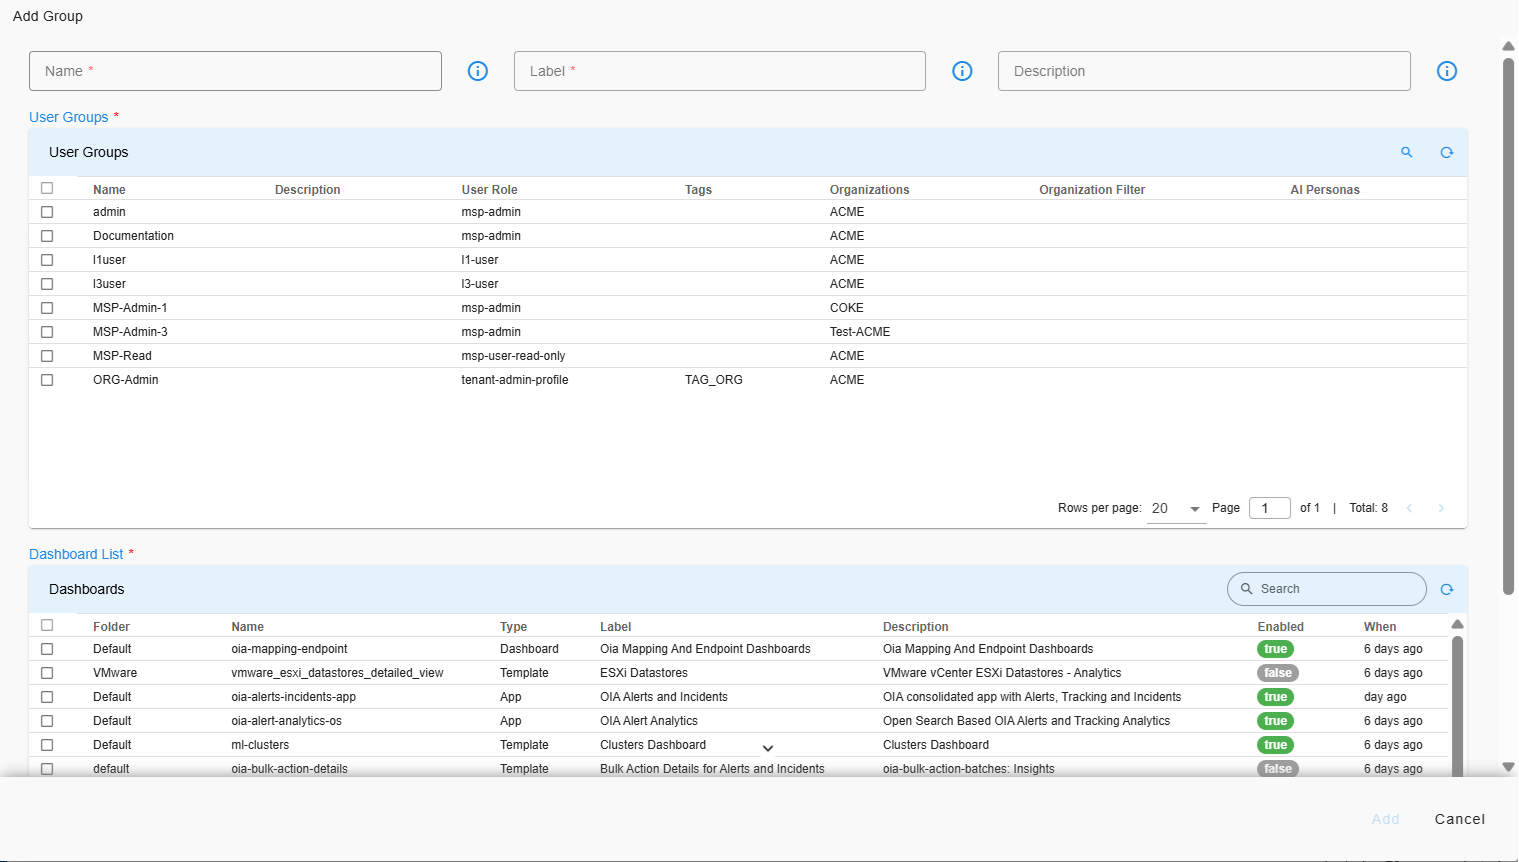
Task: Click the info icon next to Name field
Action: [x=478, y=71]
